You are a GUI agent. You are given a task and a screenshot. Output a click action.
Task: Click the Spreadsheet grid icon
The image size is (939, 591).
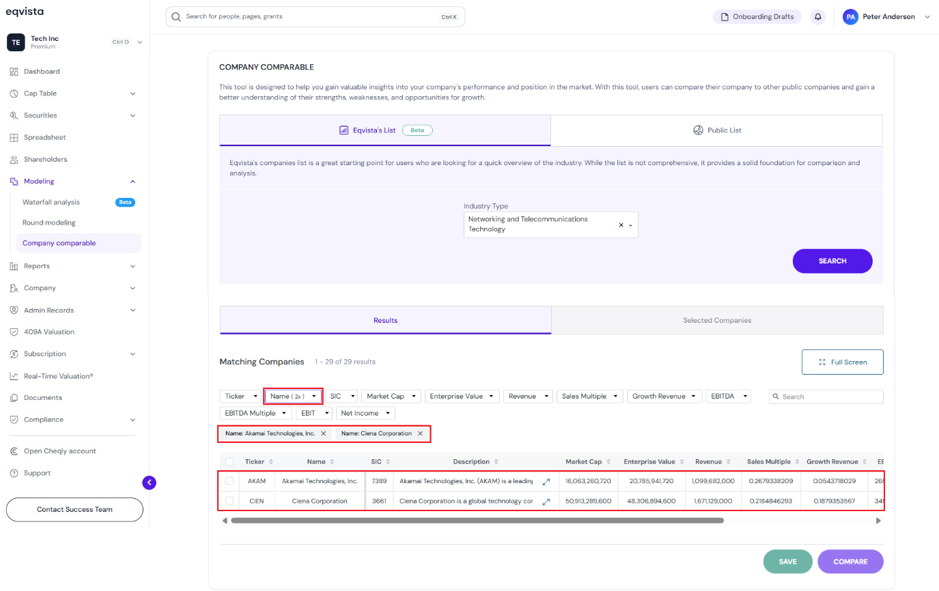tap(14, 137)
